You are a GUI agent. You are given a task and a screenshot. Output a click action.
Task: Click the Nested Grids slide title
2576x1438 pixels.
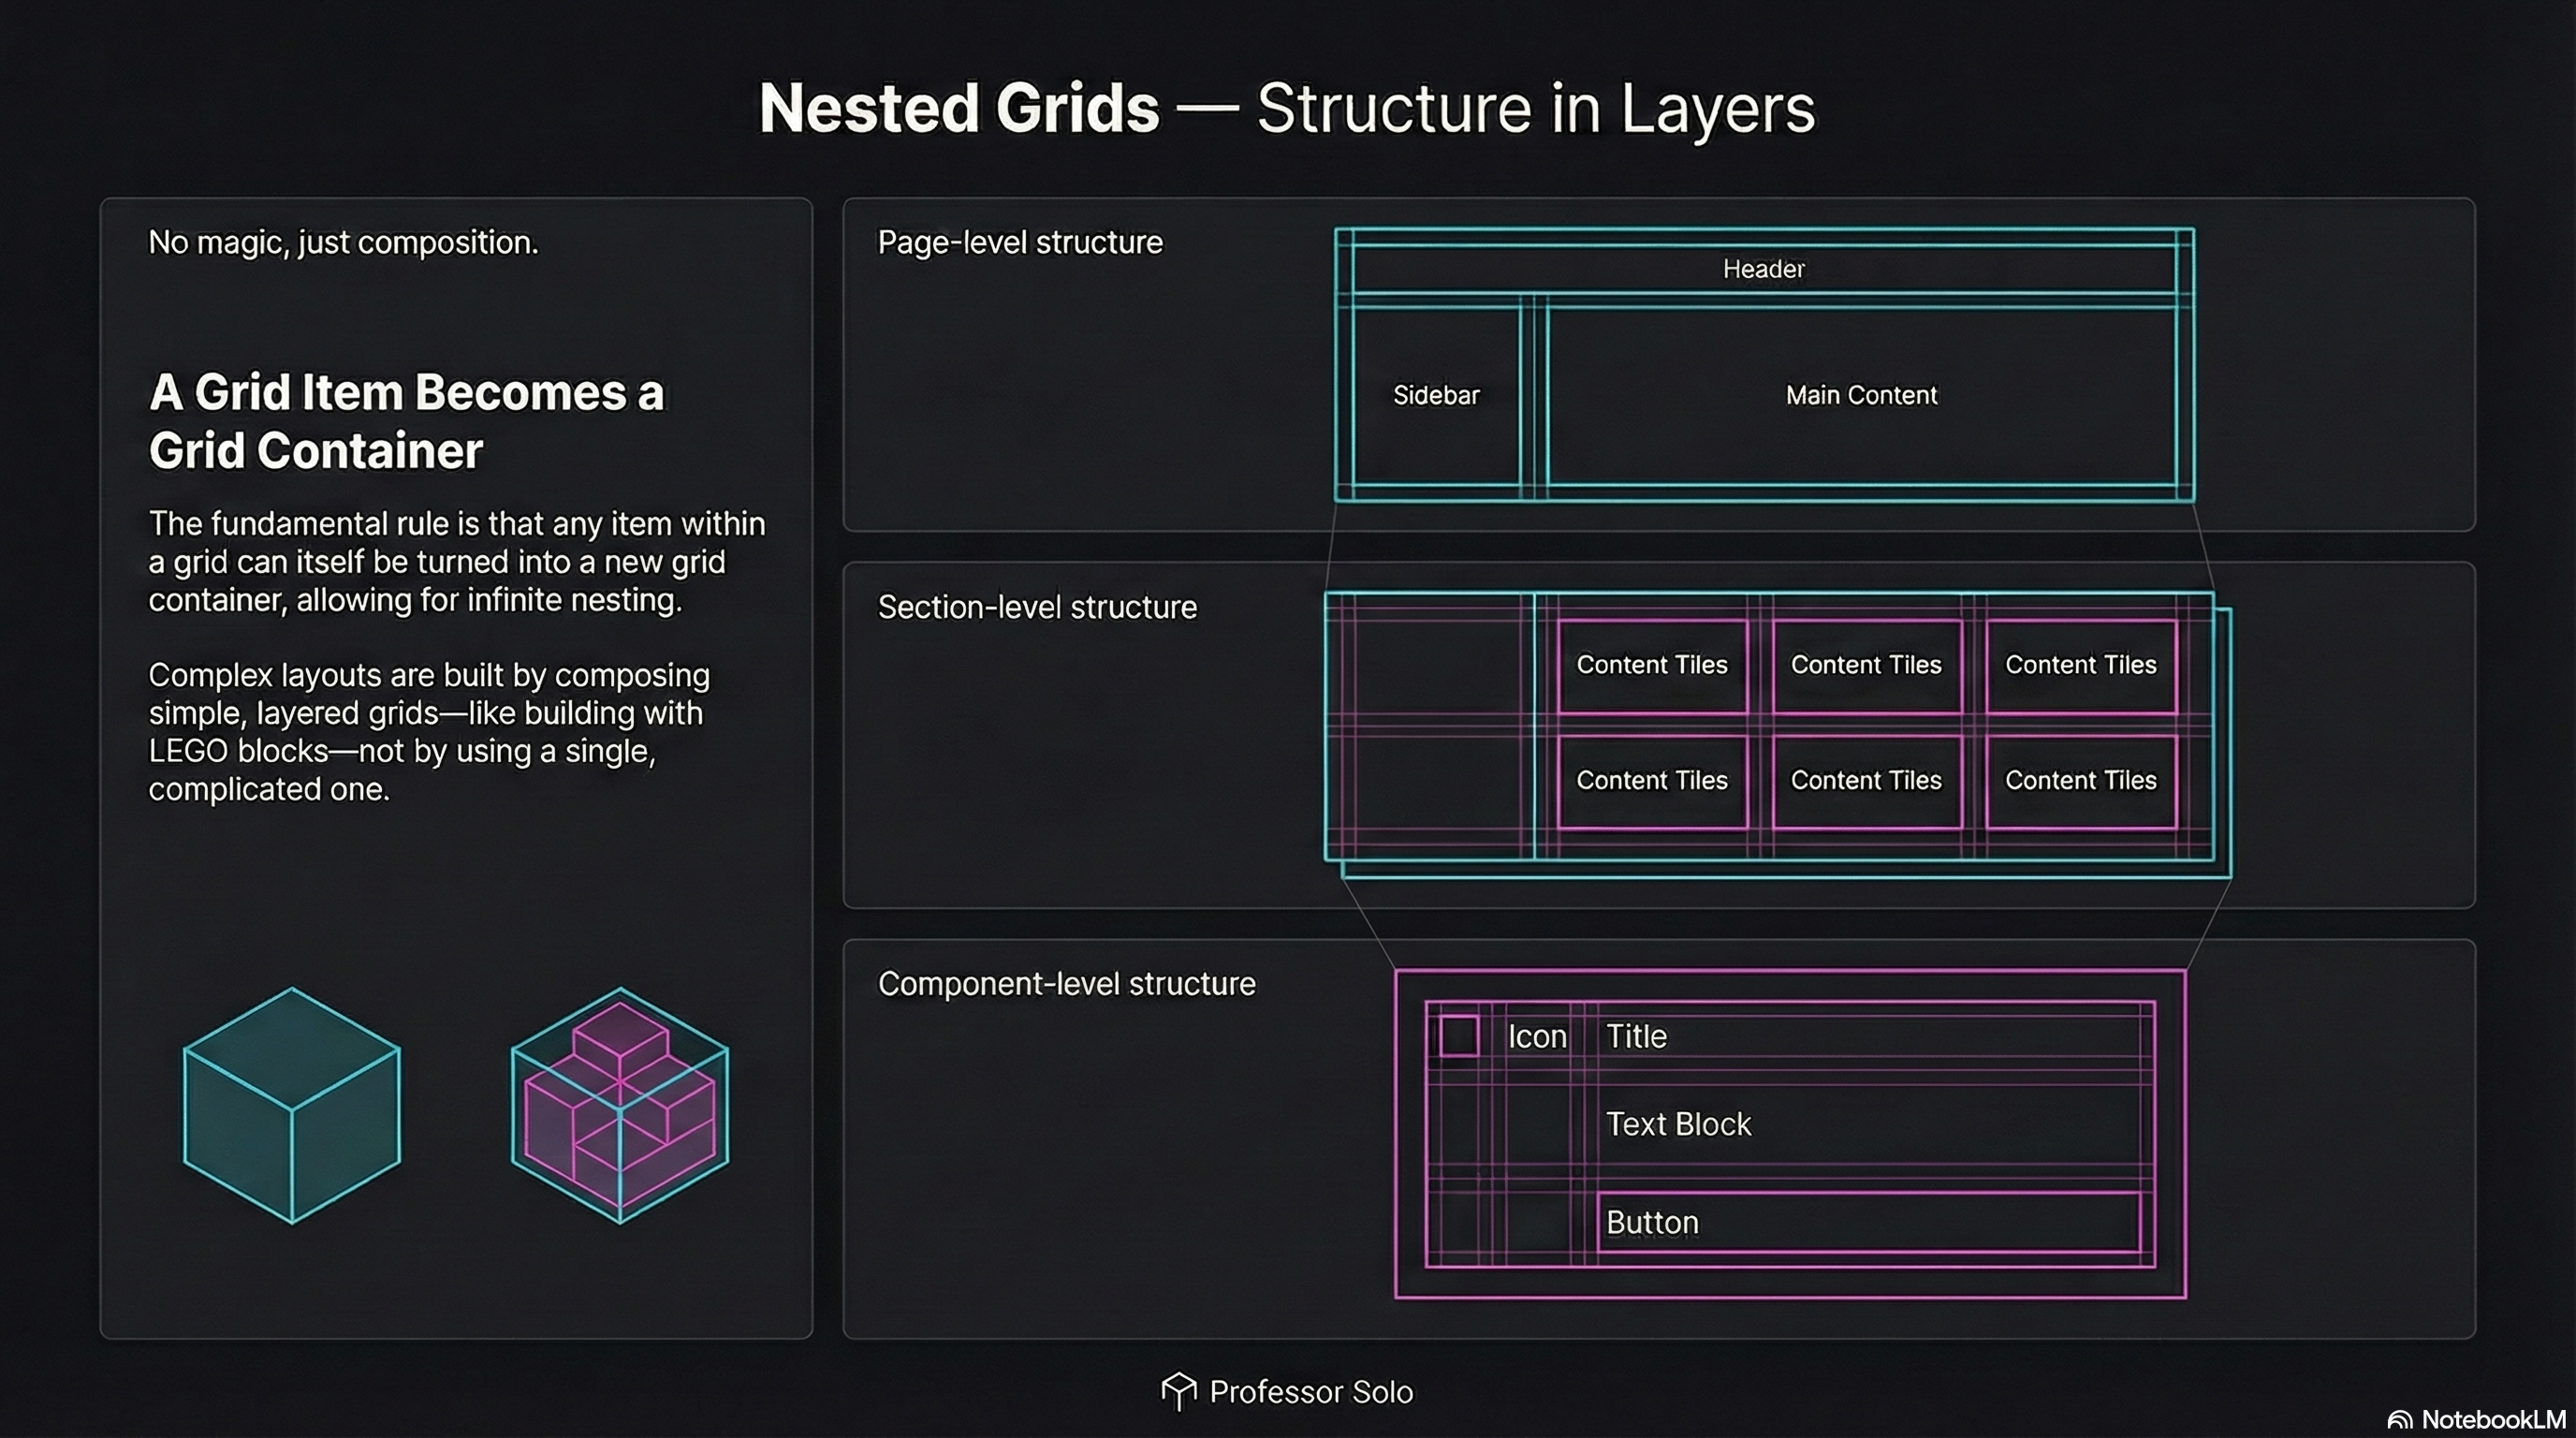(1286, 108)
